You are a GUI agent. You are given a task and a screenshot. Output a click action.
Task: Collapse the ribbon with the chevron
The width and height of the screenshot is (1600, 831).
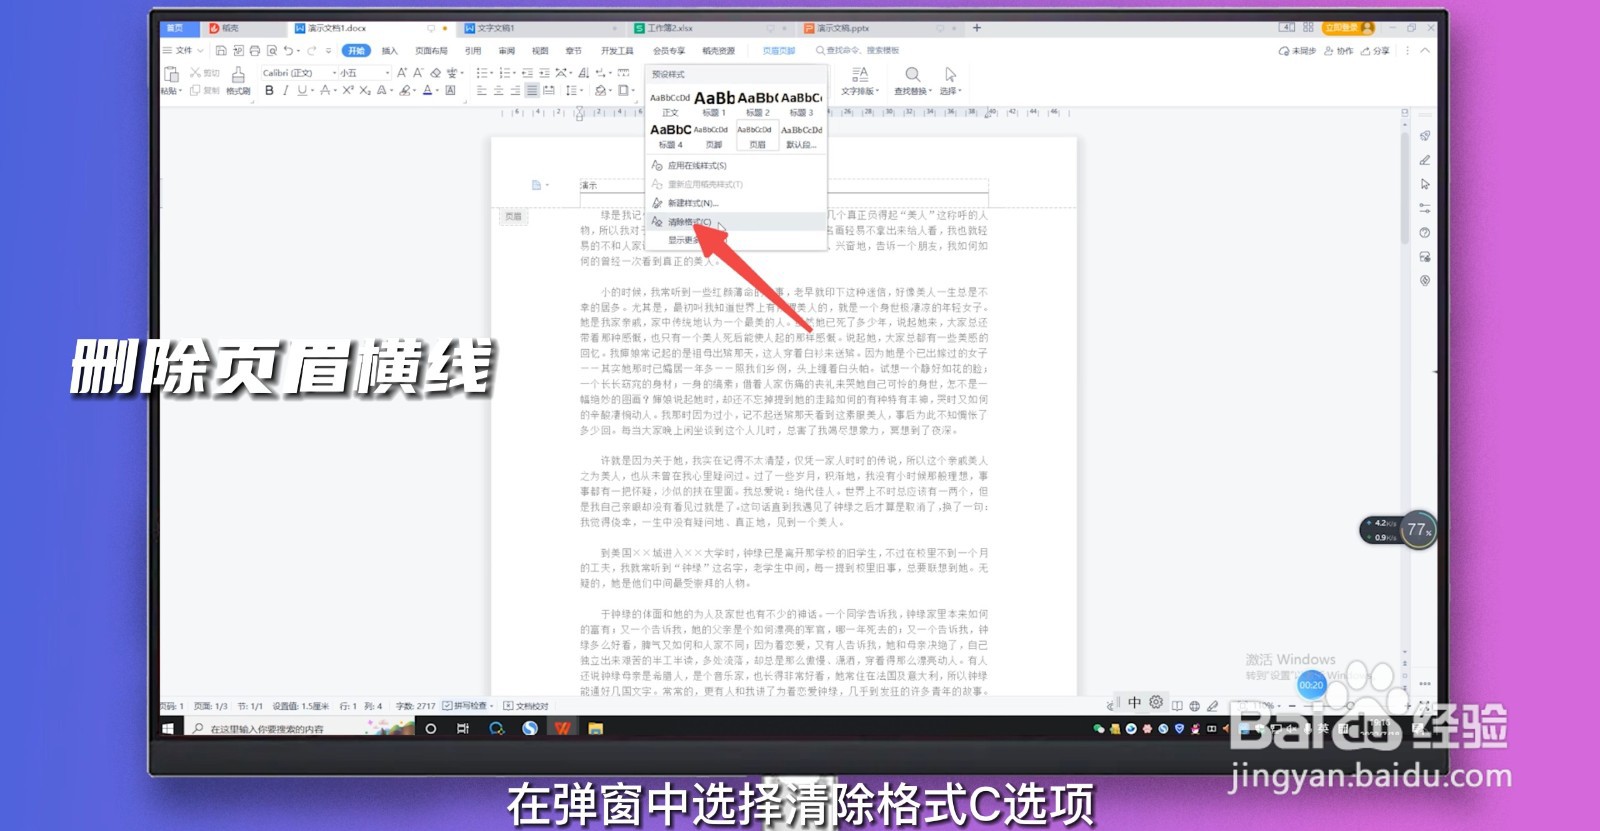pyautogui.click(x=1425, y=50)
